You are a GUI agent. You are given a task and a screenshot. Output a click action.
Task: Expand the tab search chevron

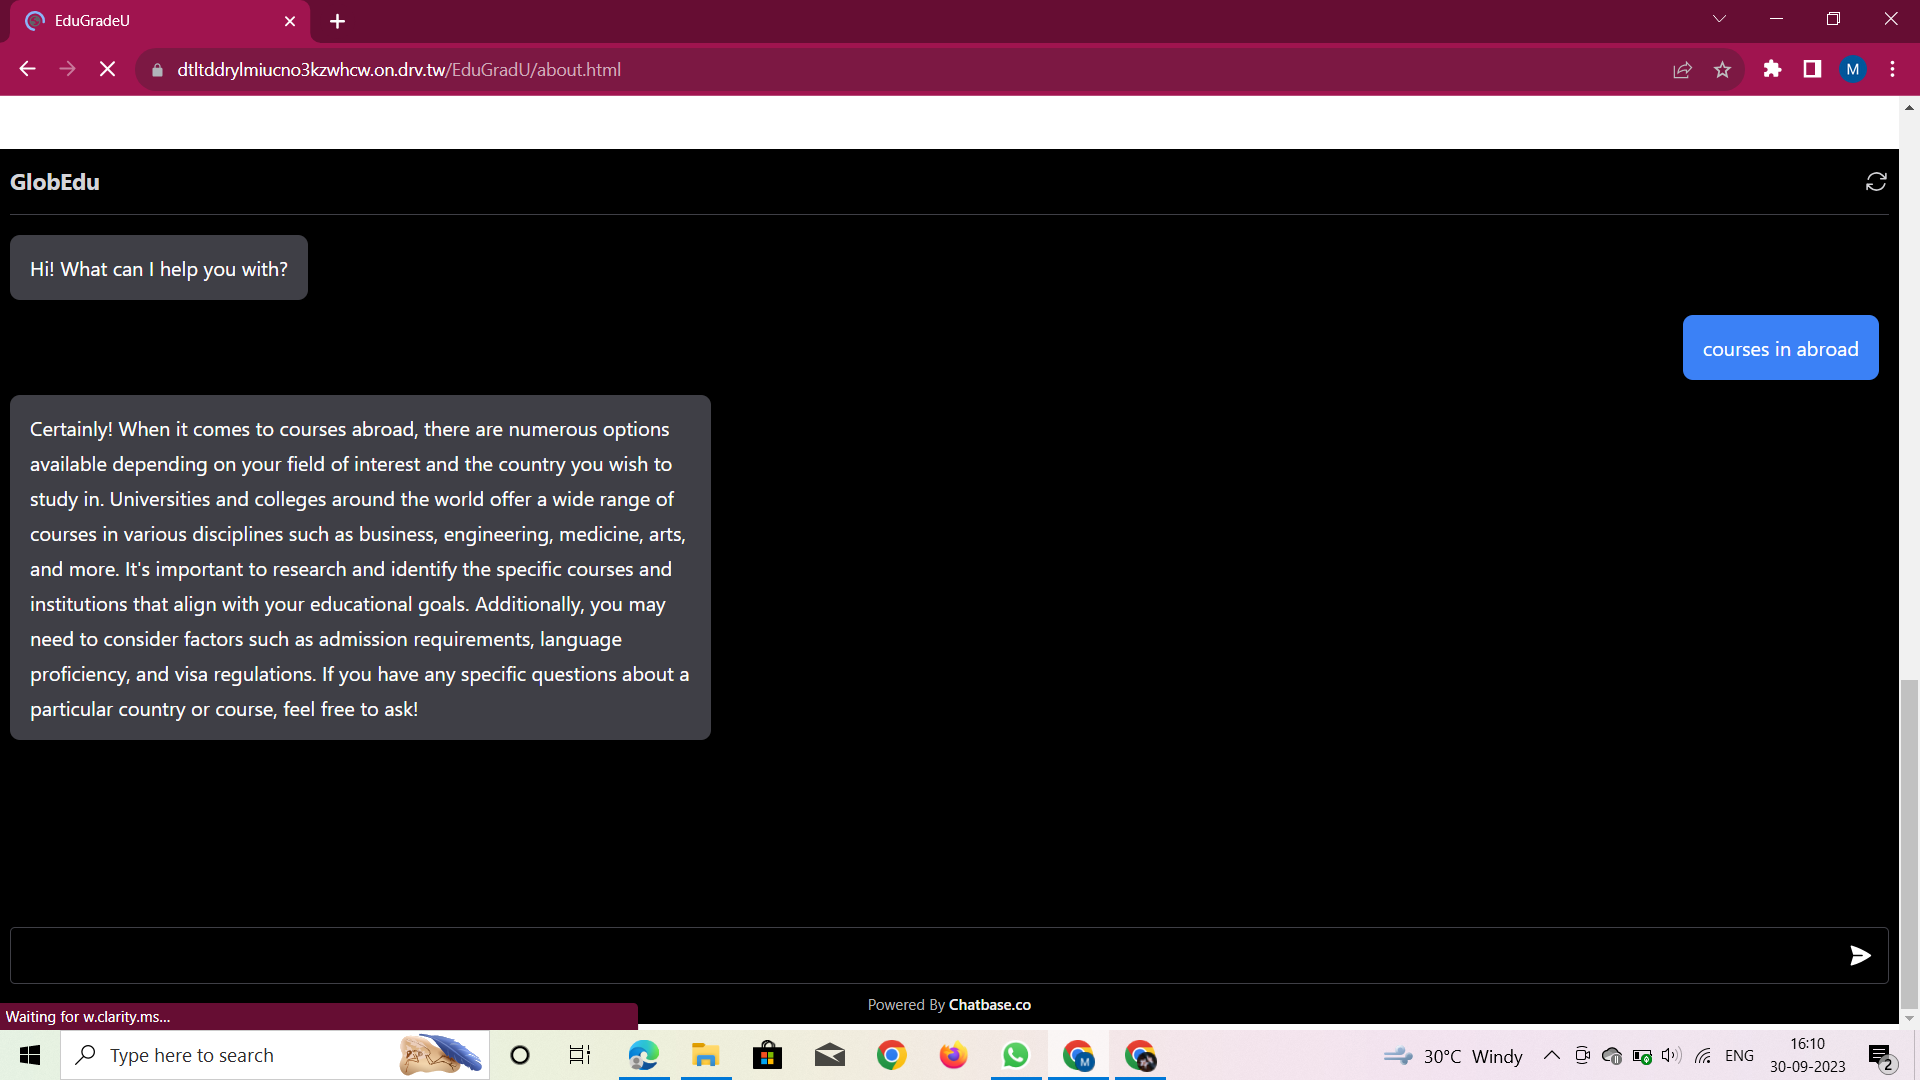coord(1719,19)
